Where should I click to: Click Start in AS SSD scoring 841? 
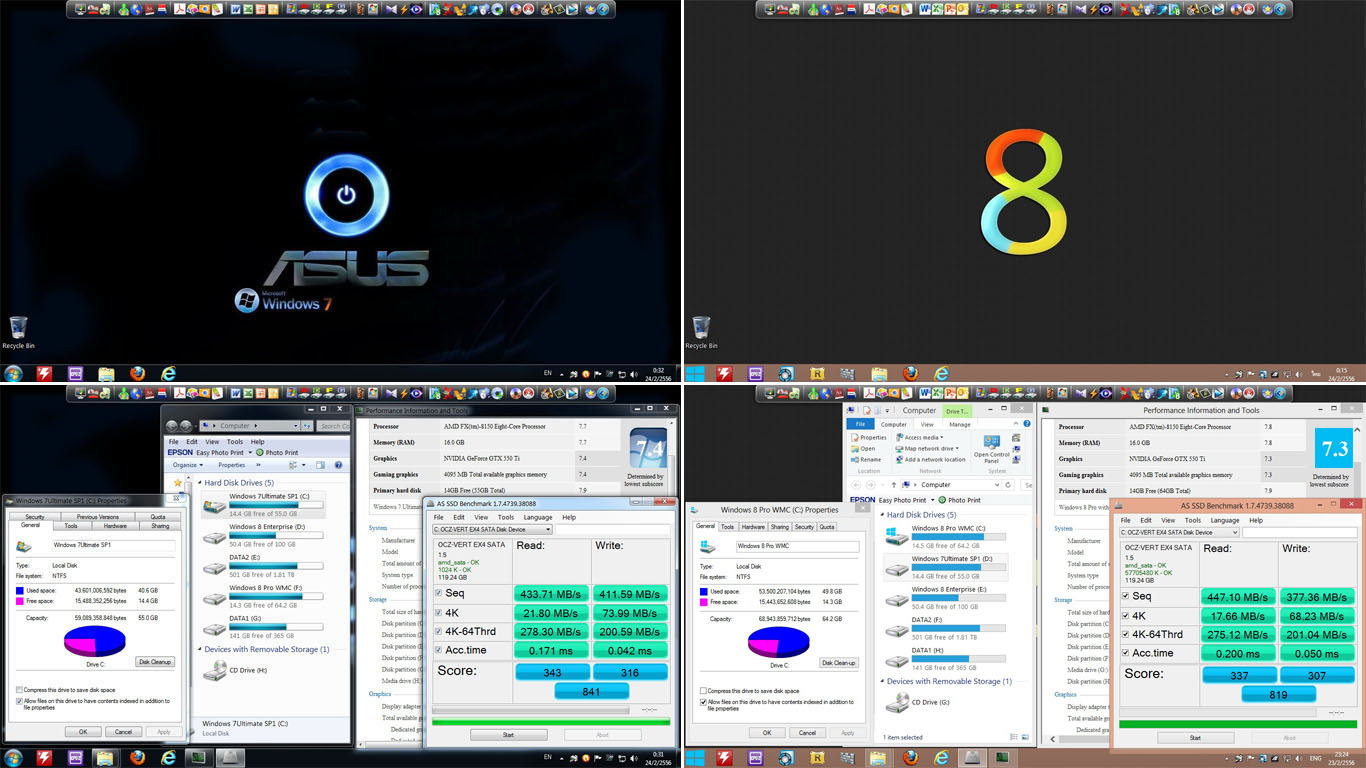point(507,735)
